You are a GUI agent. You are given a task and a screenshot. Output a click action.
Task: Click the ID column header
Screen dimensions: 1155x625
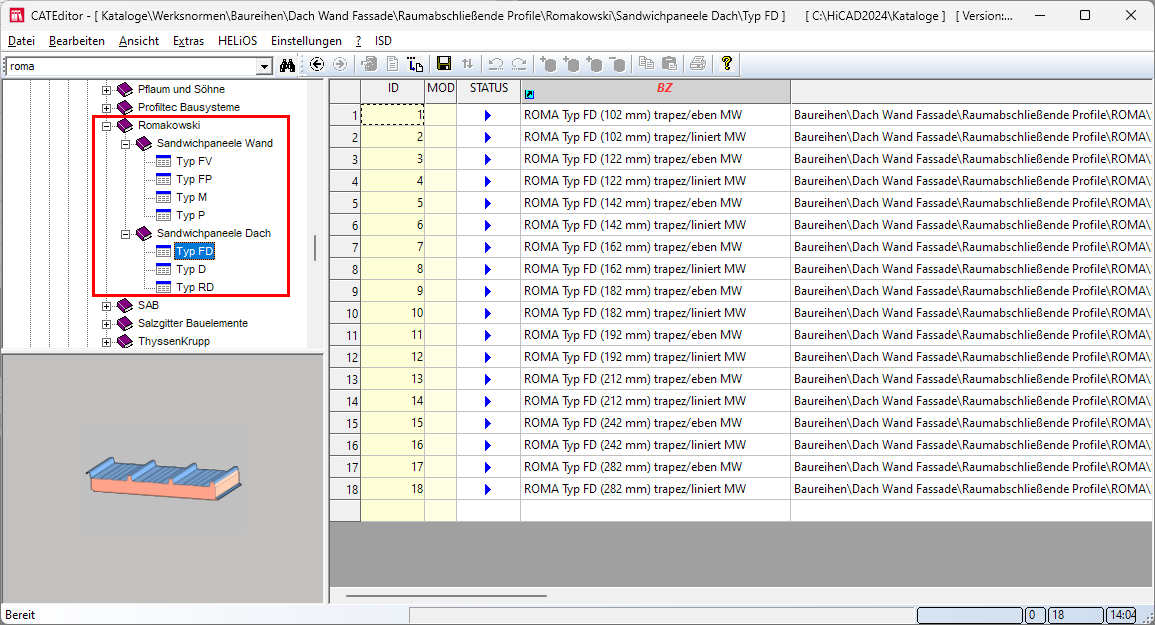393,91
